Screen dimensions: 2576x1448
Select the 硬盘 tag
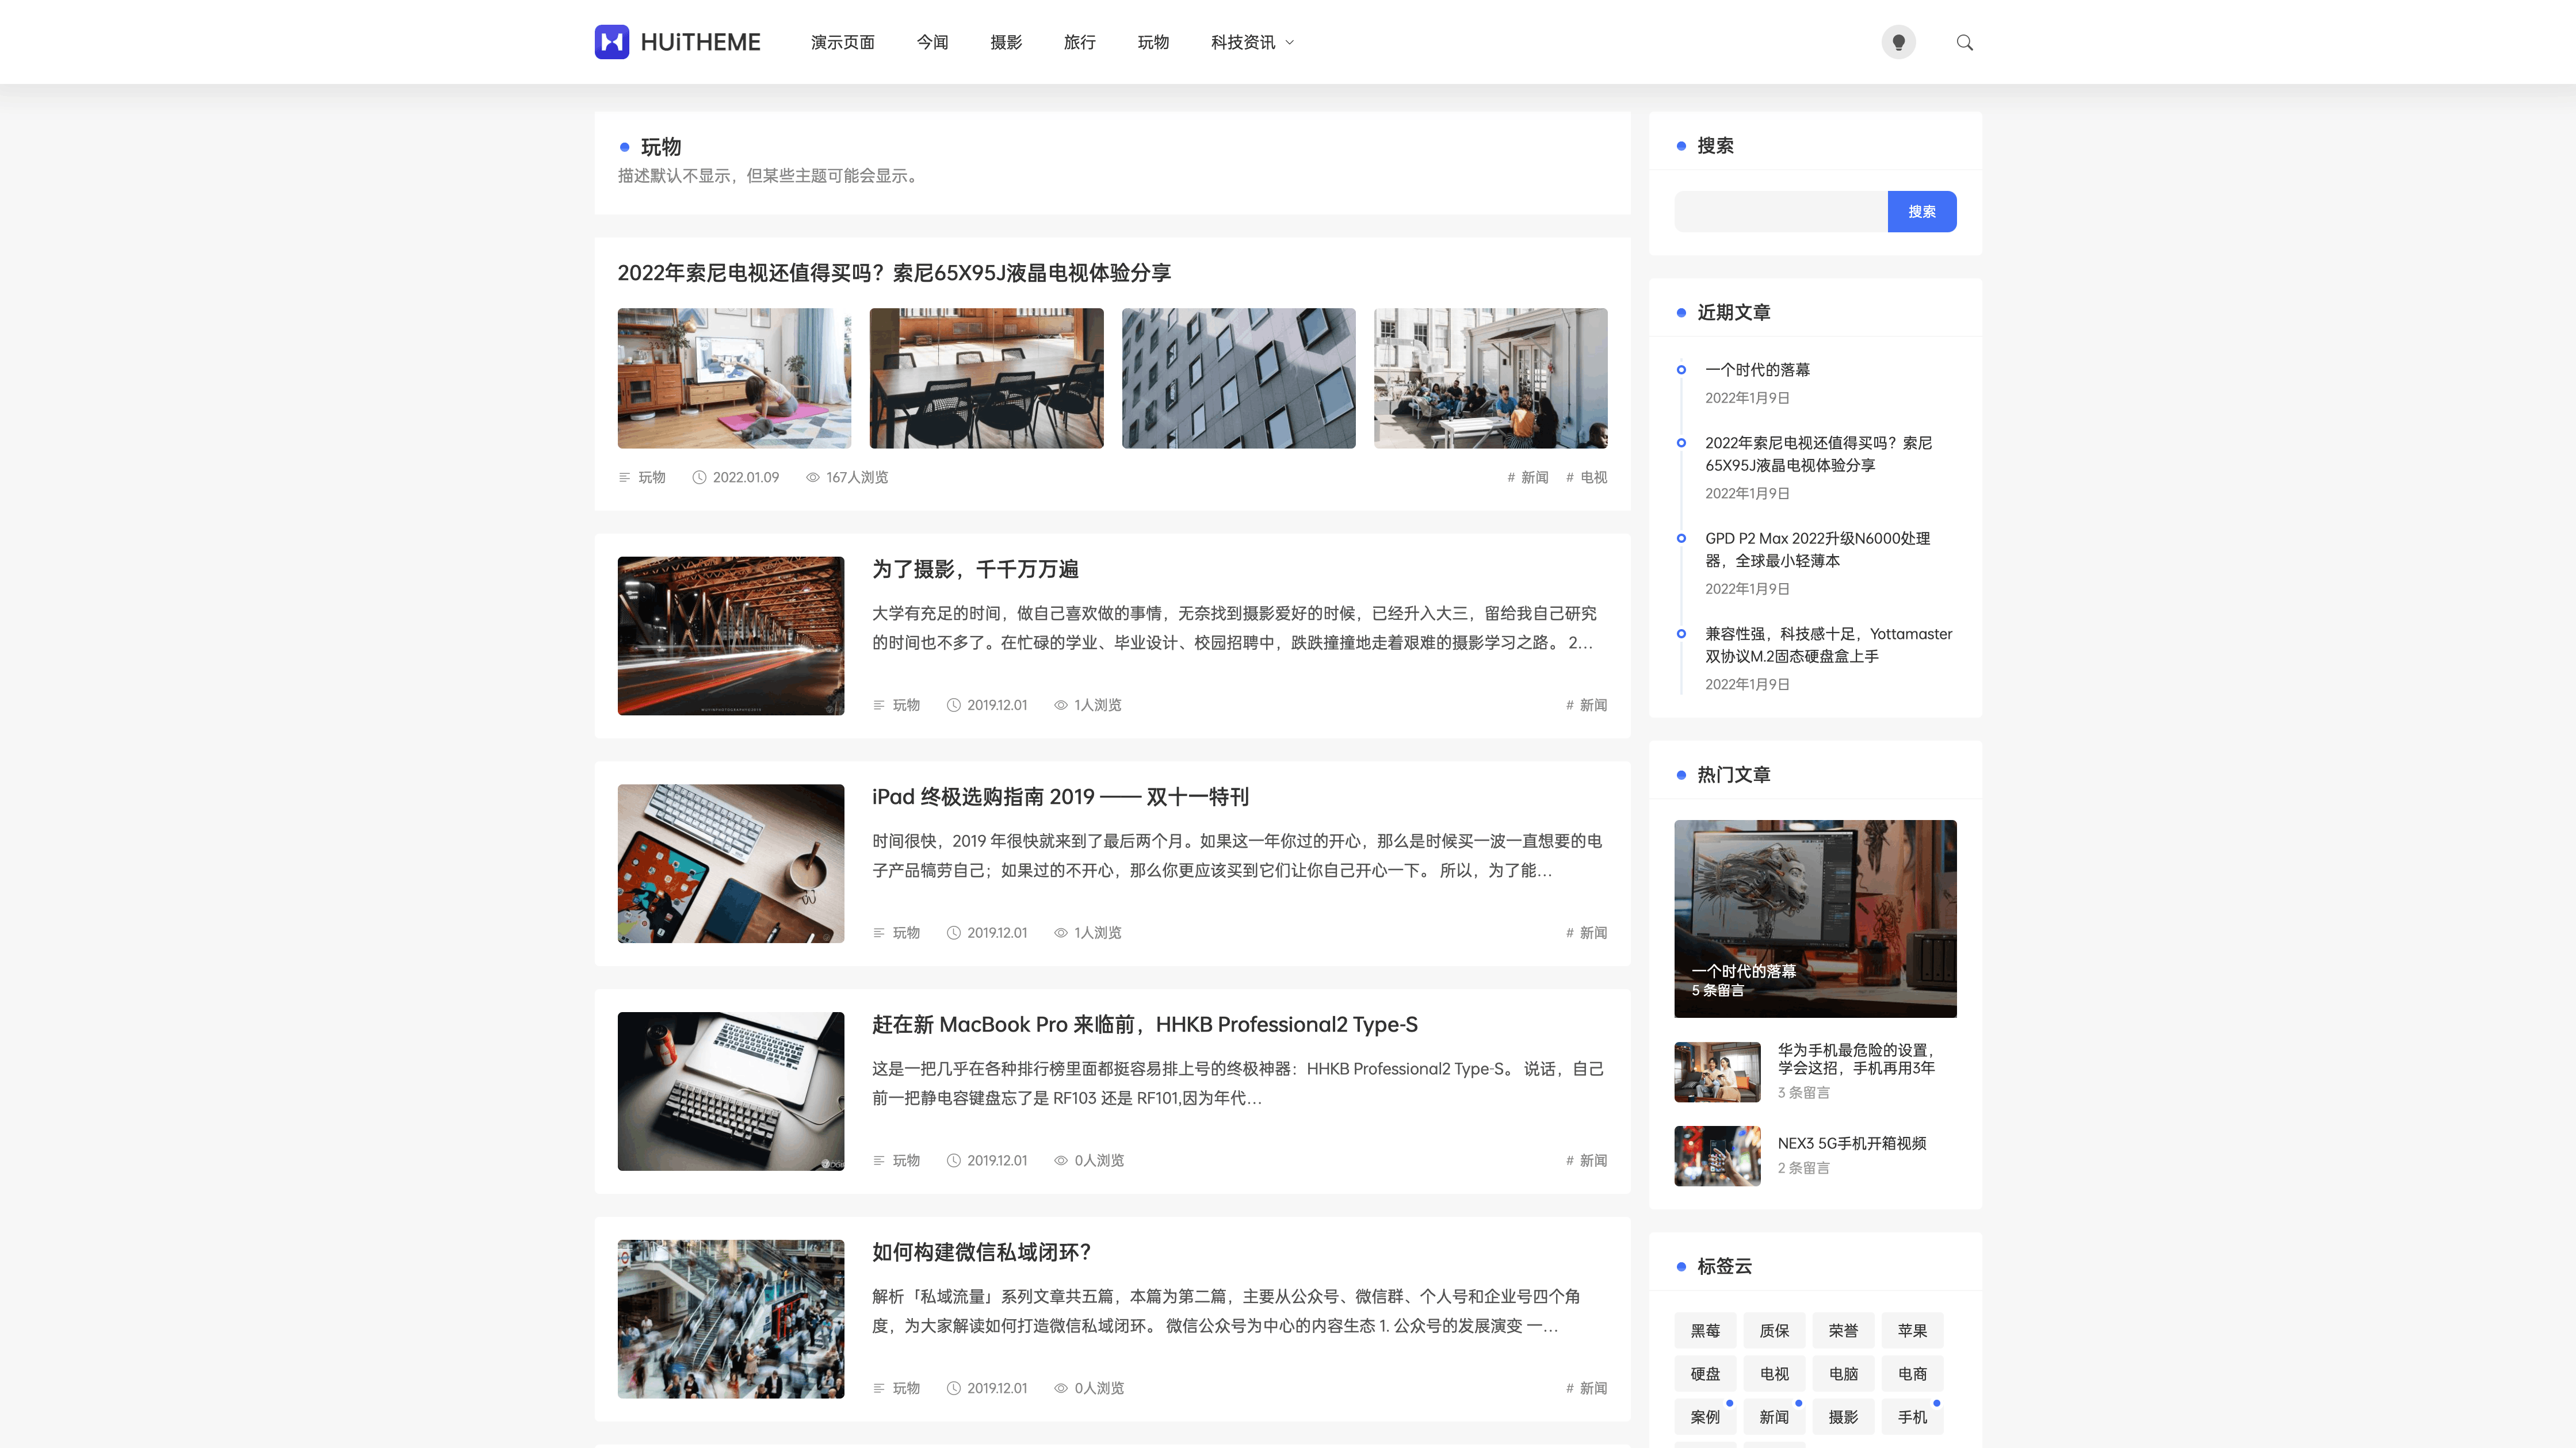tap(1705, 1374)
